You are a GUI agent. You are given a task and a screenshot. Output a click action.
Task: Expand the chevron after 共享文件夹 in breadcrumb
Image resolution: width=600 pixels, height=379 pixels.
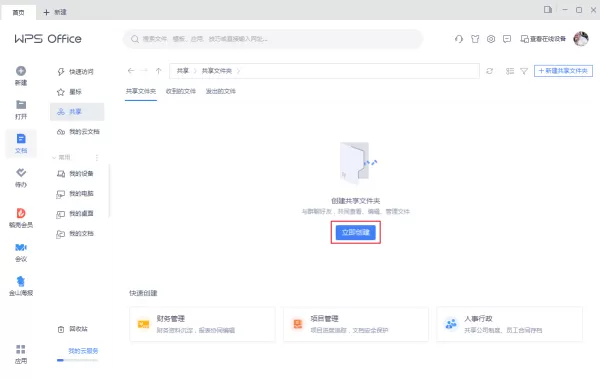238,71
